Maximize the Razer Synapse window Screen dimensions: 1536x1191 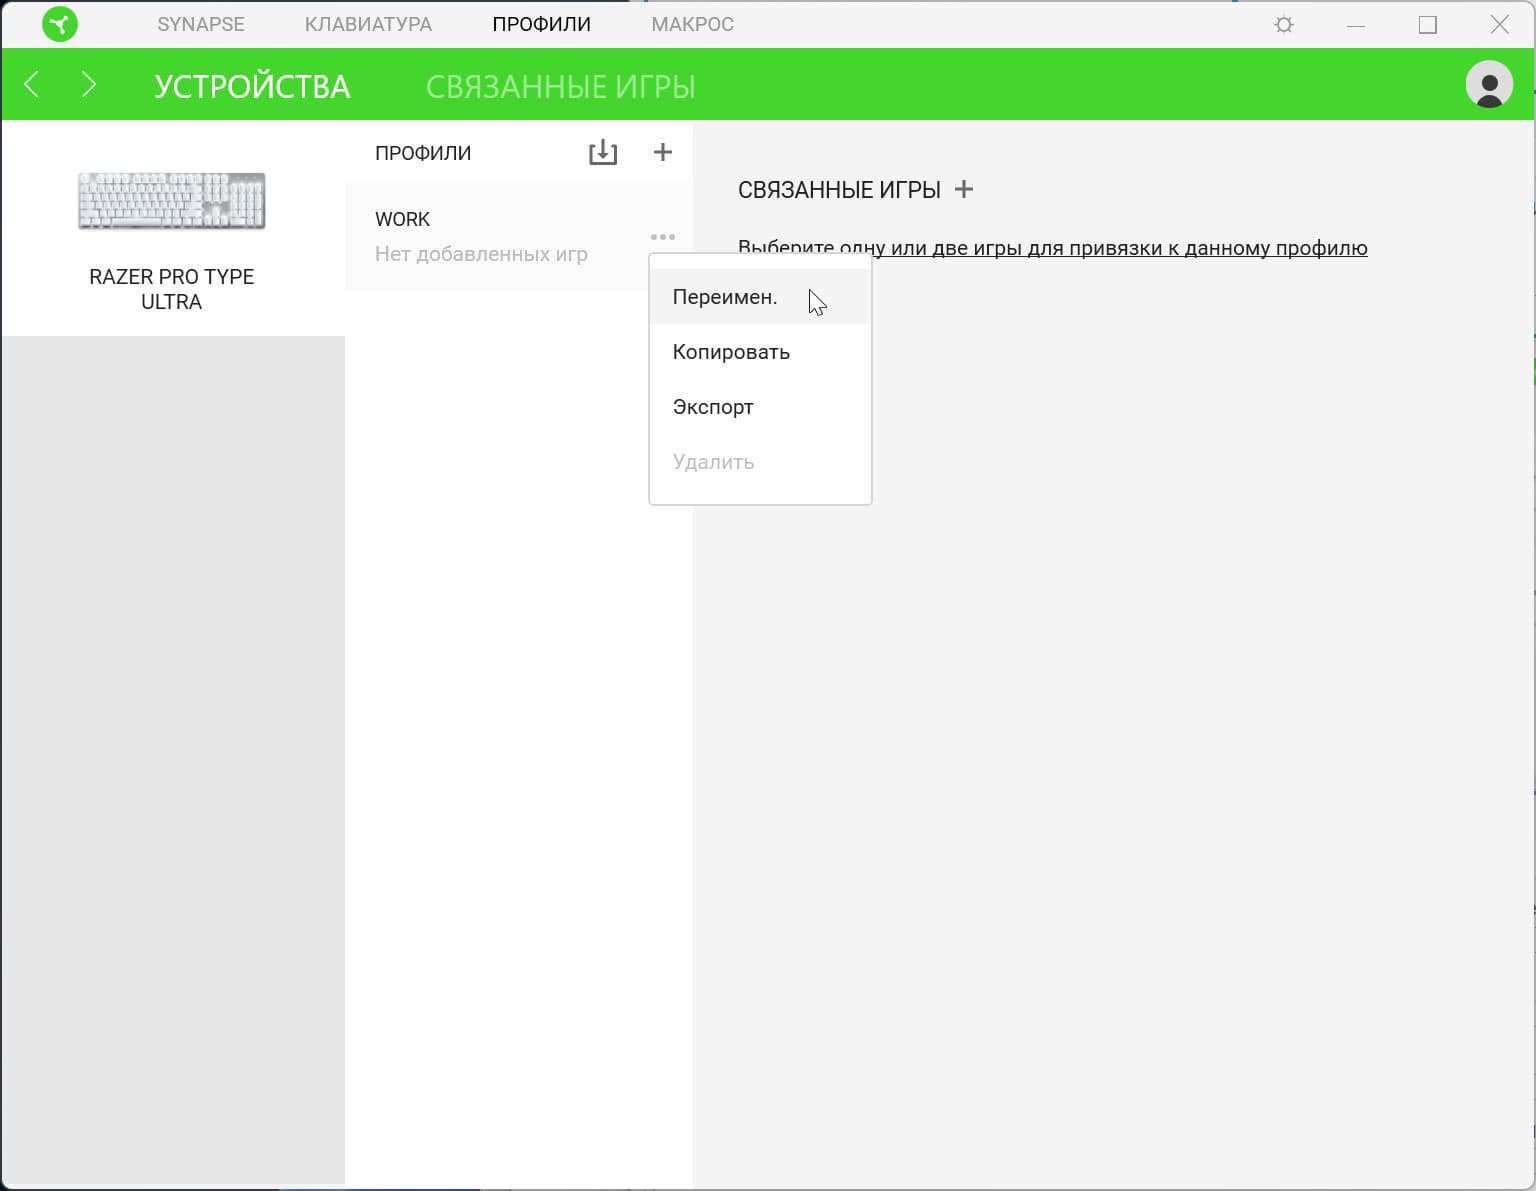1428,25
